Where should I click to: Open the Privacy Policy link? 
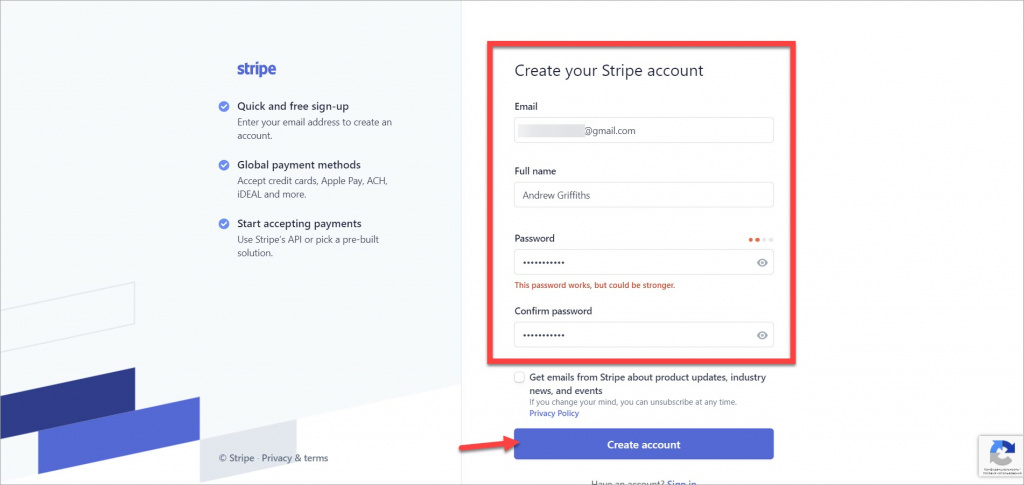click(554, 413)
